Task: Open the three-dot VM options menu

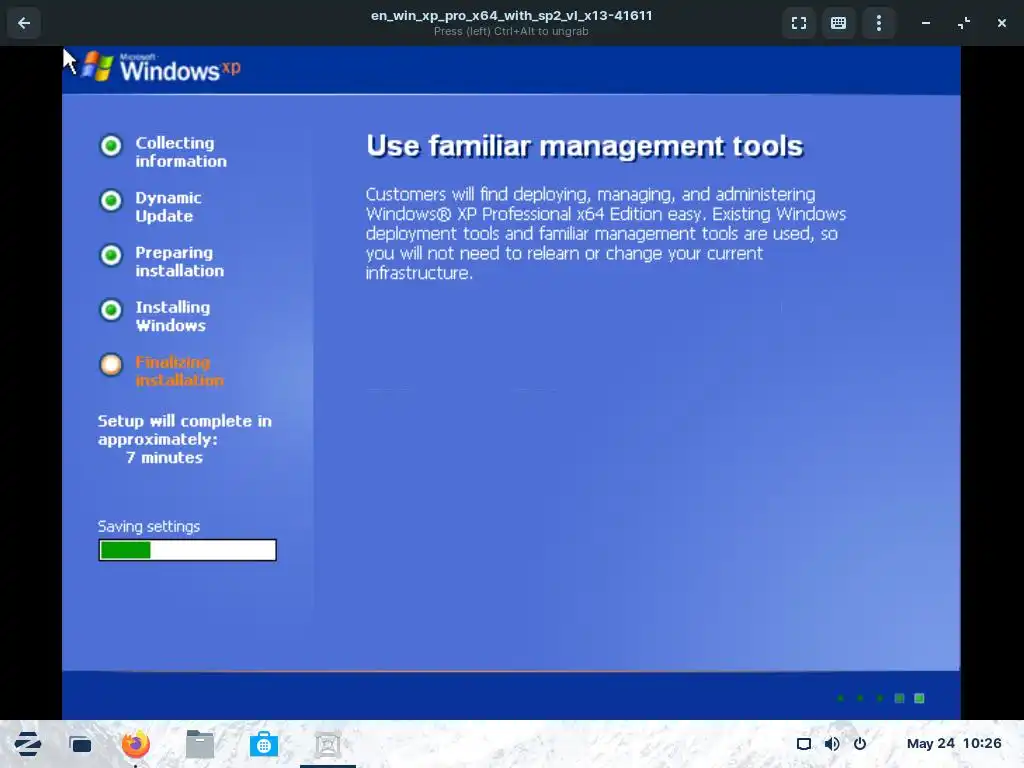Action: pos(879,23)
